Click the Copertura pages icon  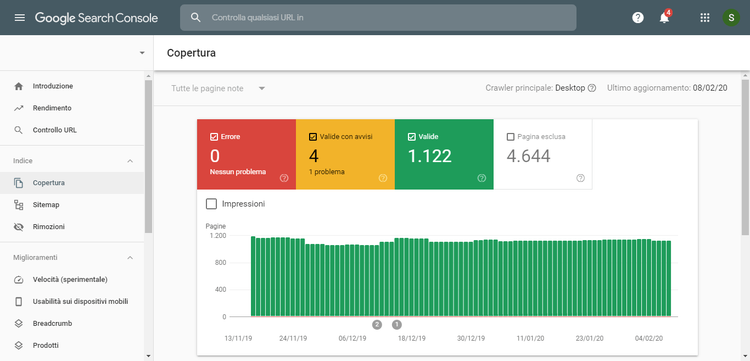coord(19,183)
